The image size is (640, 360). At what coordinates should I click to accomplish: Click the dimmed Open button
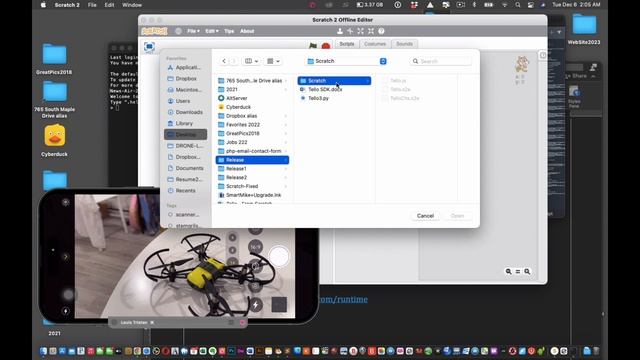[457, 216]
